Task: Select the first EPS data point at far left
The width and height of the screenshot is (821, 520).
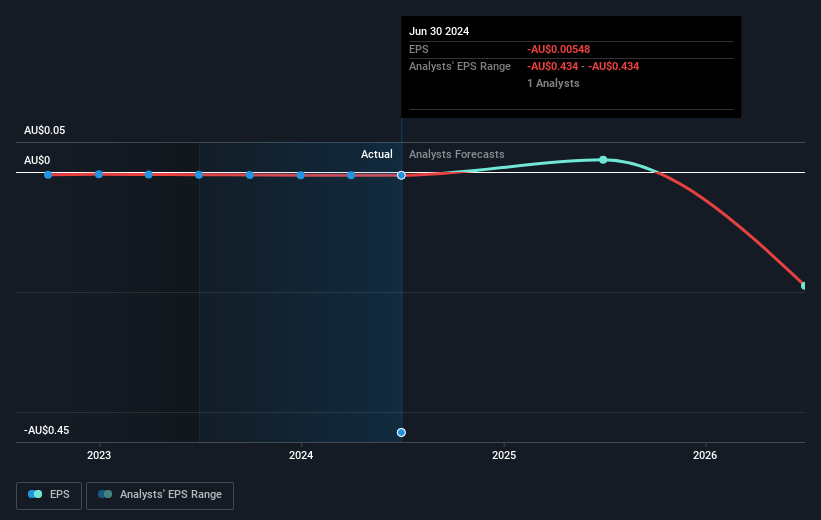Action: pyautogui.click(x=48, y=174)
